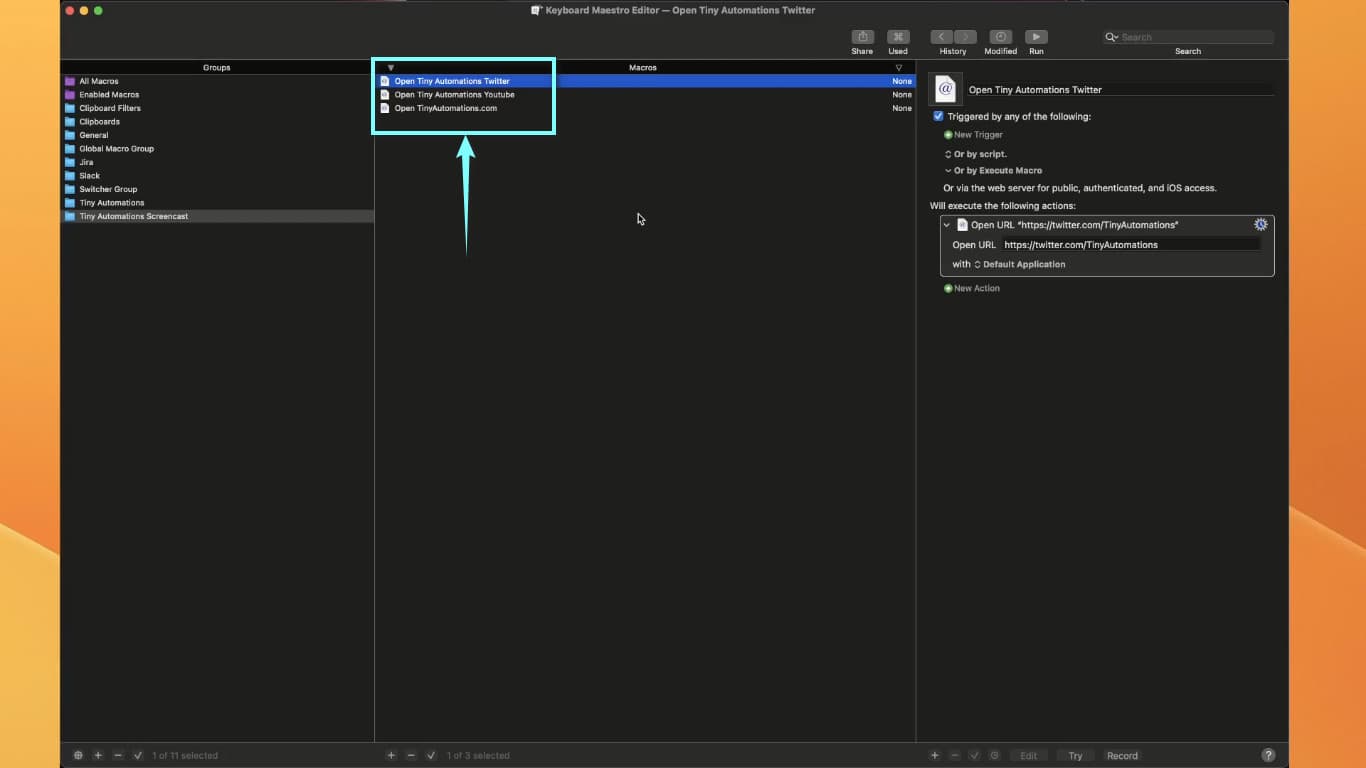Image resolution: width=1366 pixels, height=768 pixels.
Task: Toggle enable for selected macro checkmark
Action: [x=431, y=756]
